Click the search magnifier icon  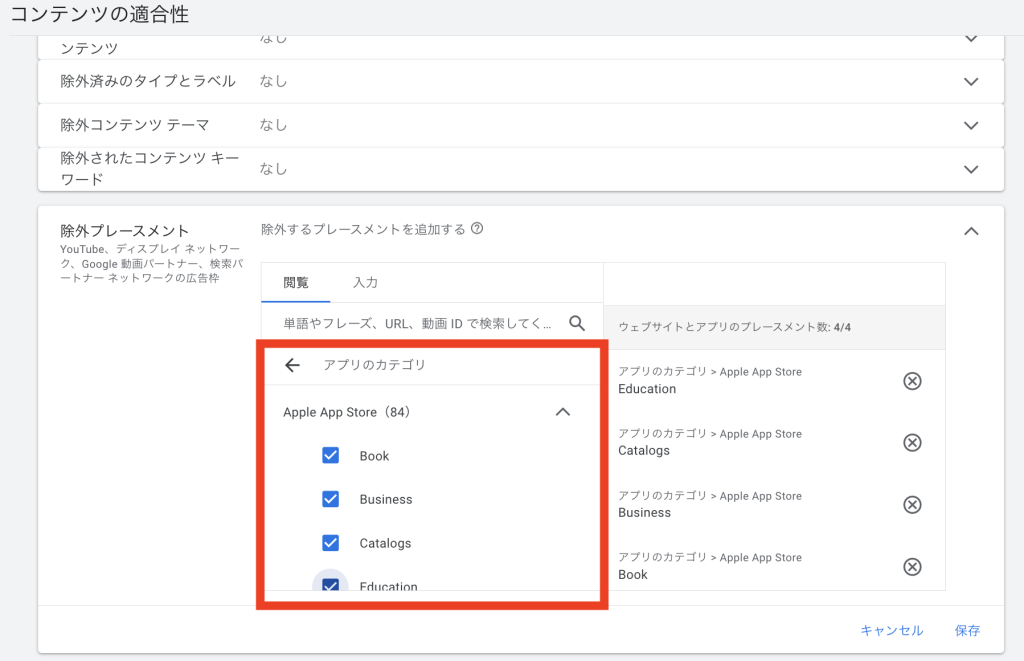click(x=577, y=323)
